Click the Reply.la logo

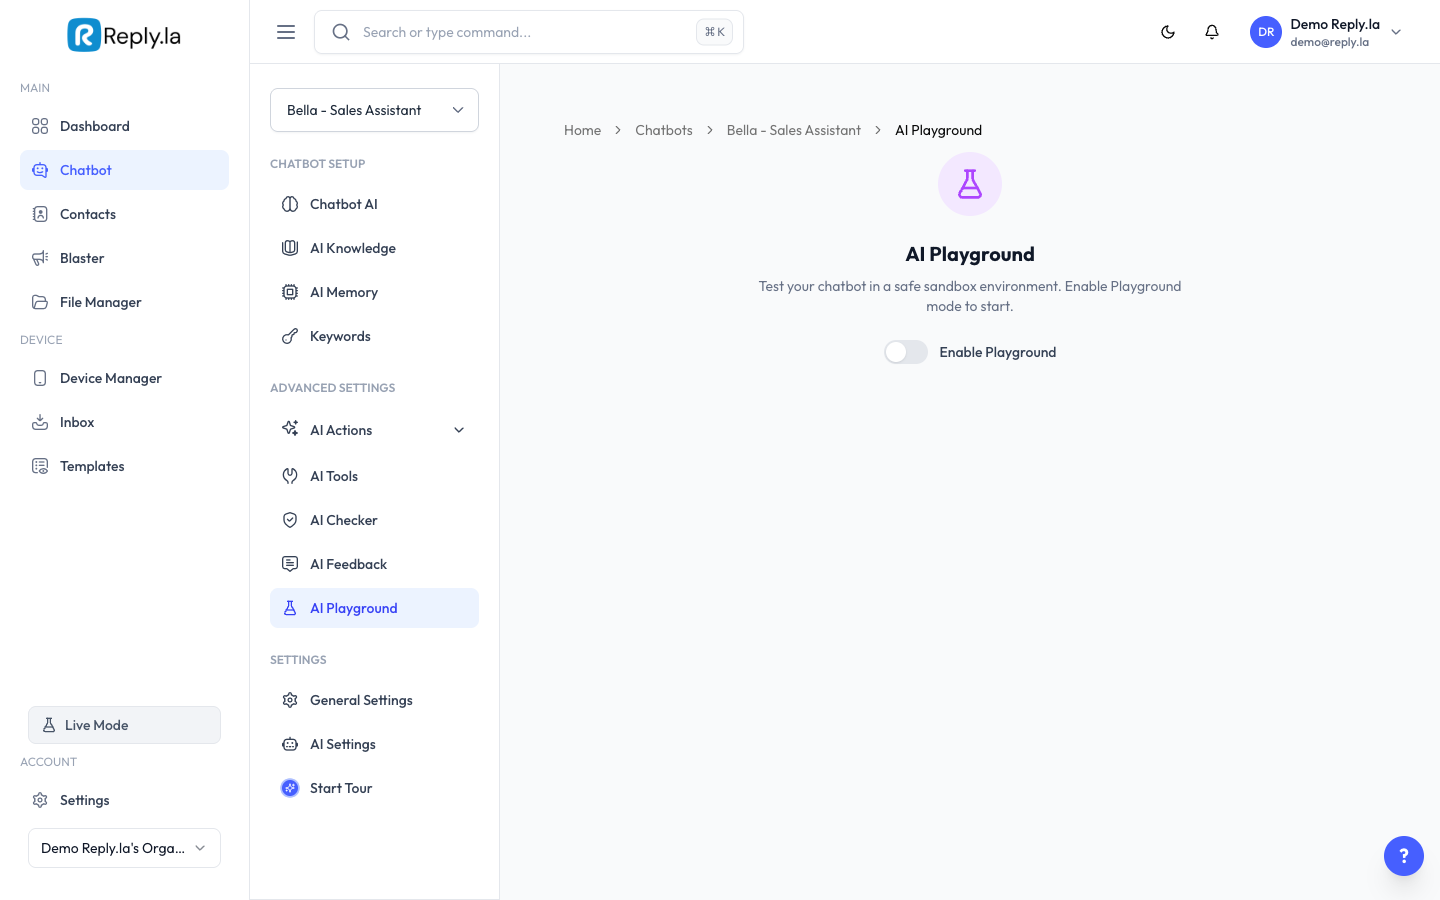(x=124, y=35)
